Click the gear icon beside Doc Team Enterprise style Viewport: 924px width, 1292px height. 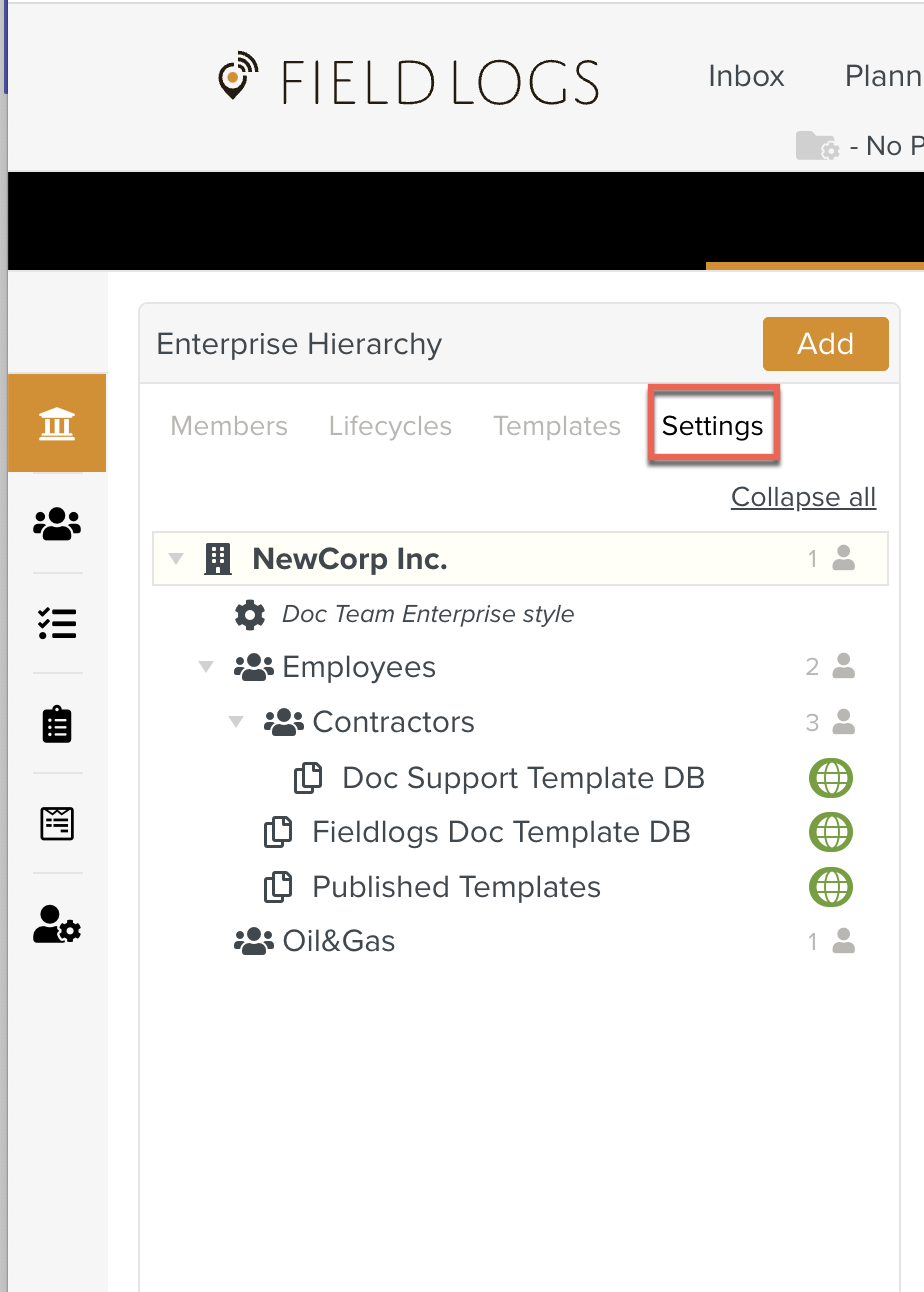pyautogui.click(x=250, y=614)
